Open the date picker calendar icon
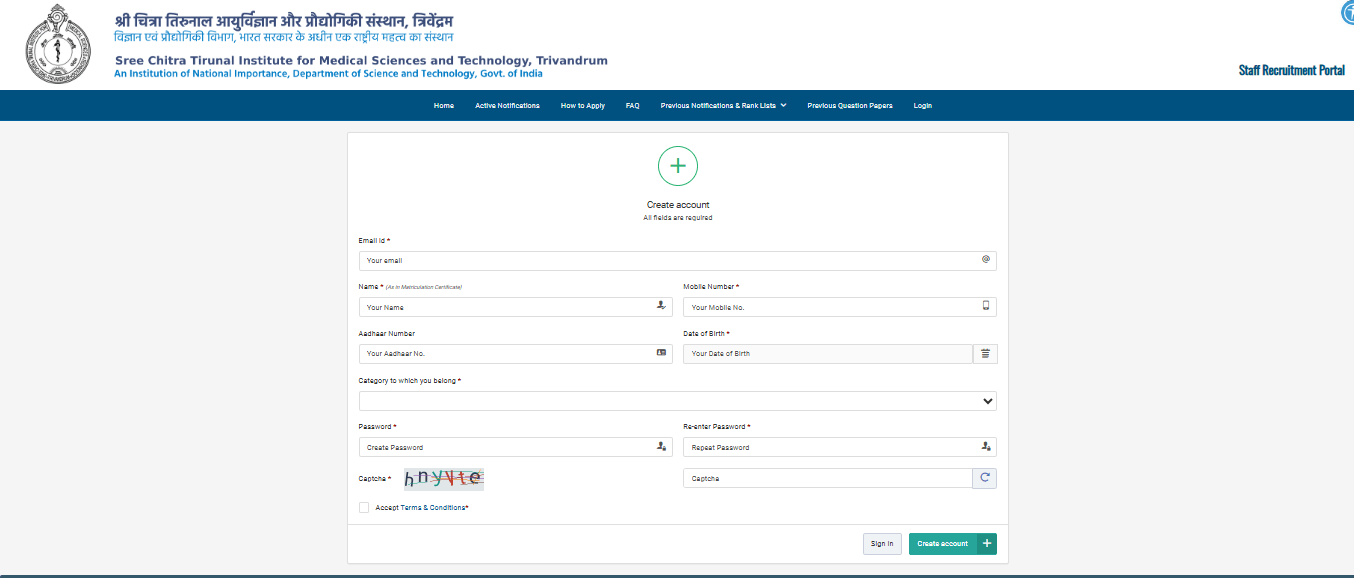Viewport: 1354px width, 578px height. [984, 353]
